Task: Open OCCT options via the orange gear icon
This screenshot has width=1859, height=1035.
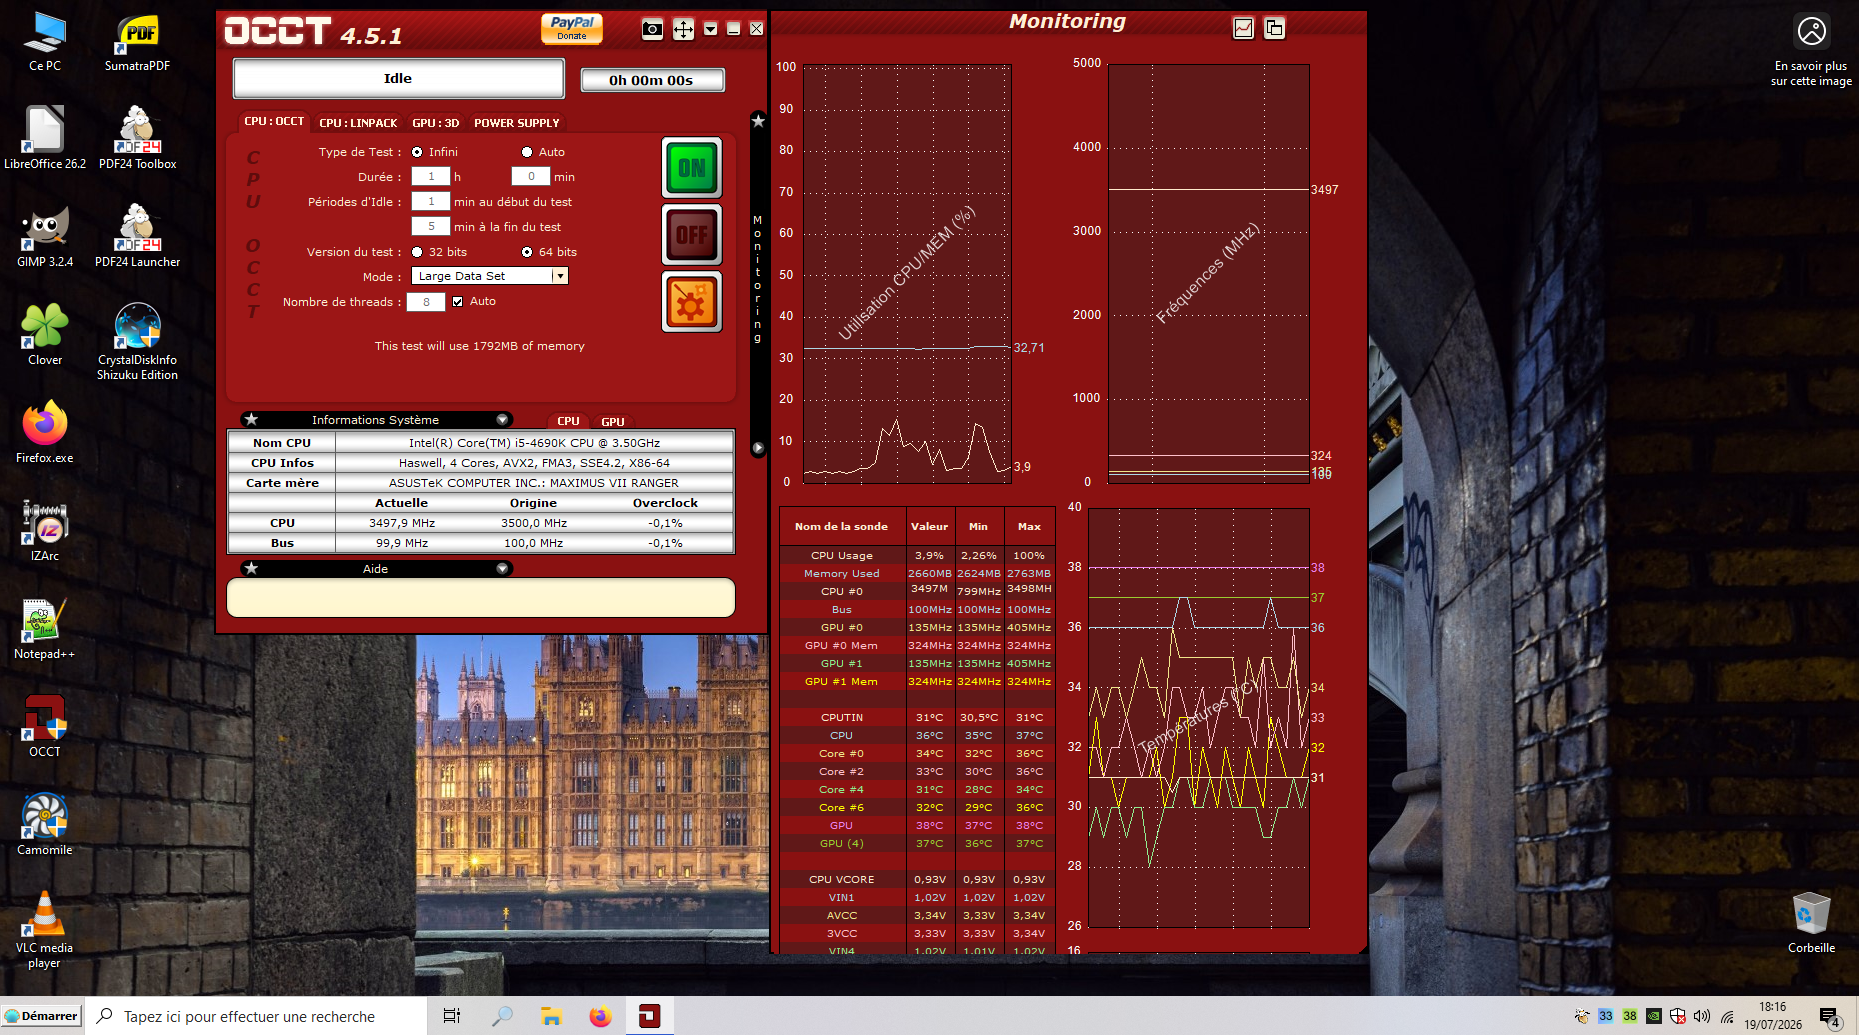Action: pos(692,302)
